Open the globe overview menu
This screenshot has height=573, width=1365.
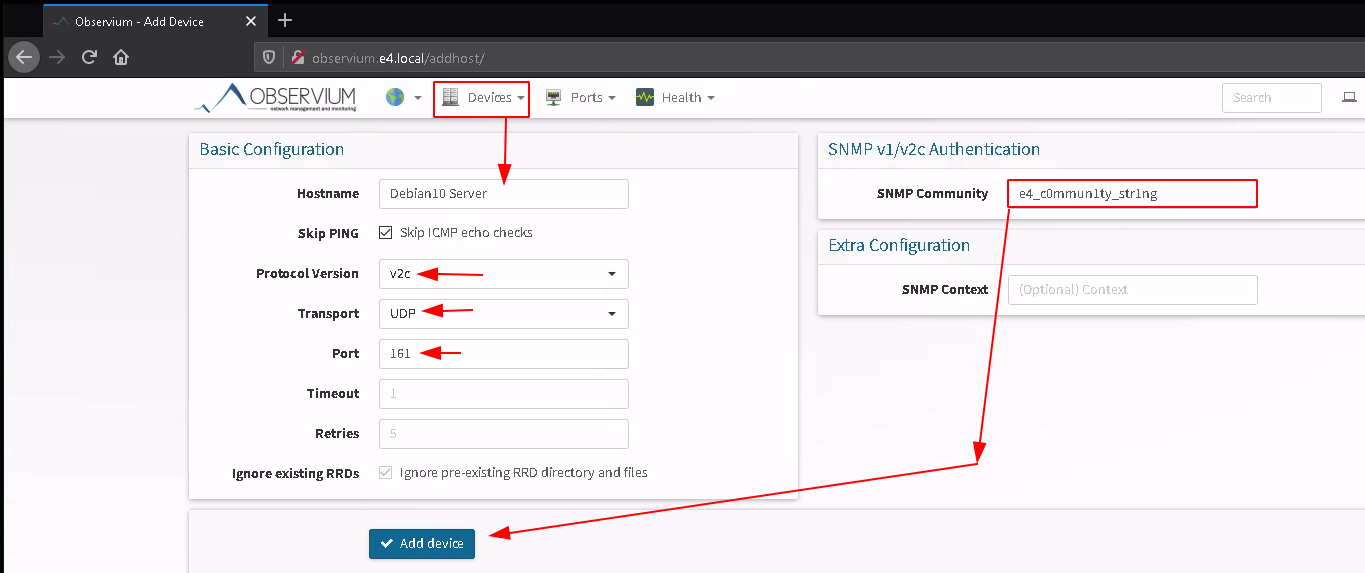pos(403,97)
